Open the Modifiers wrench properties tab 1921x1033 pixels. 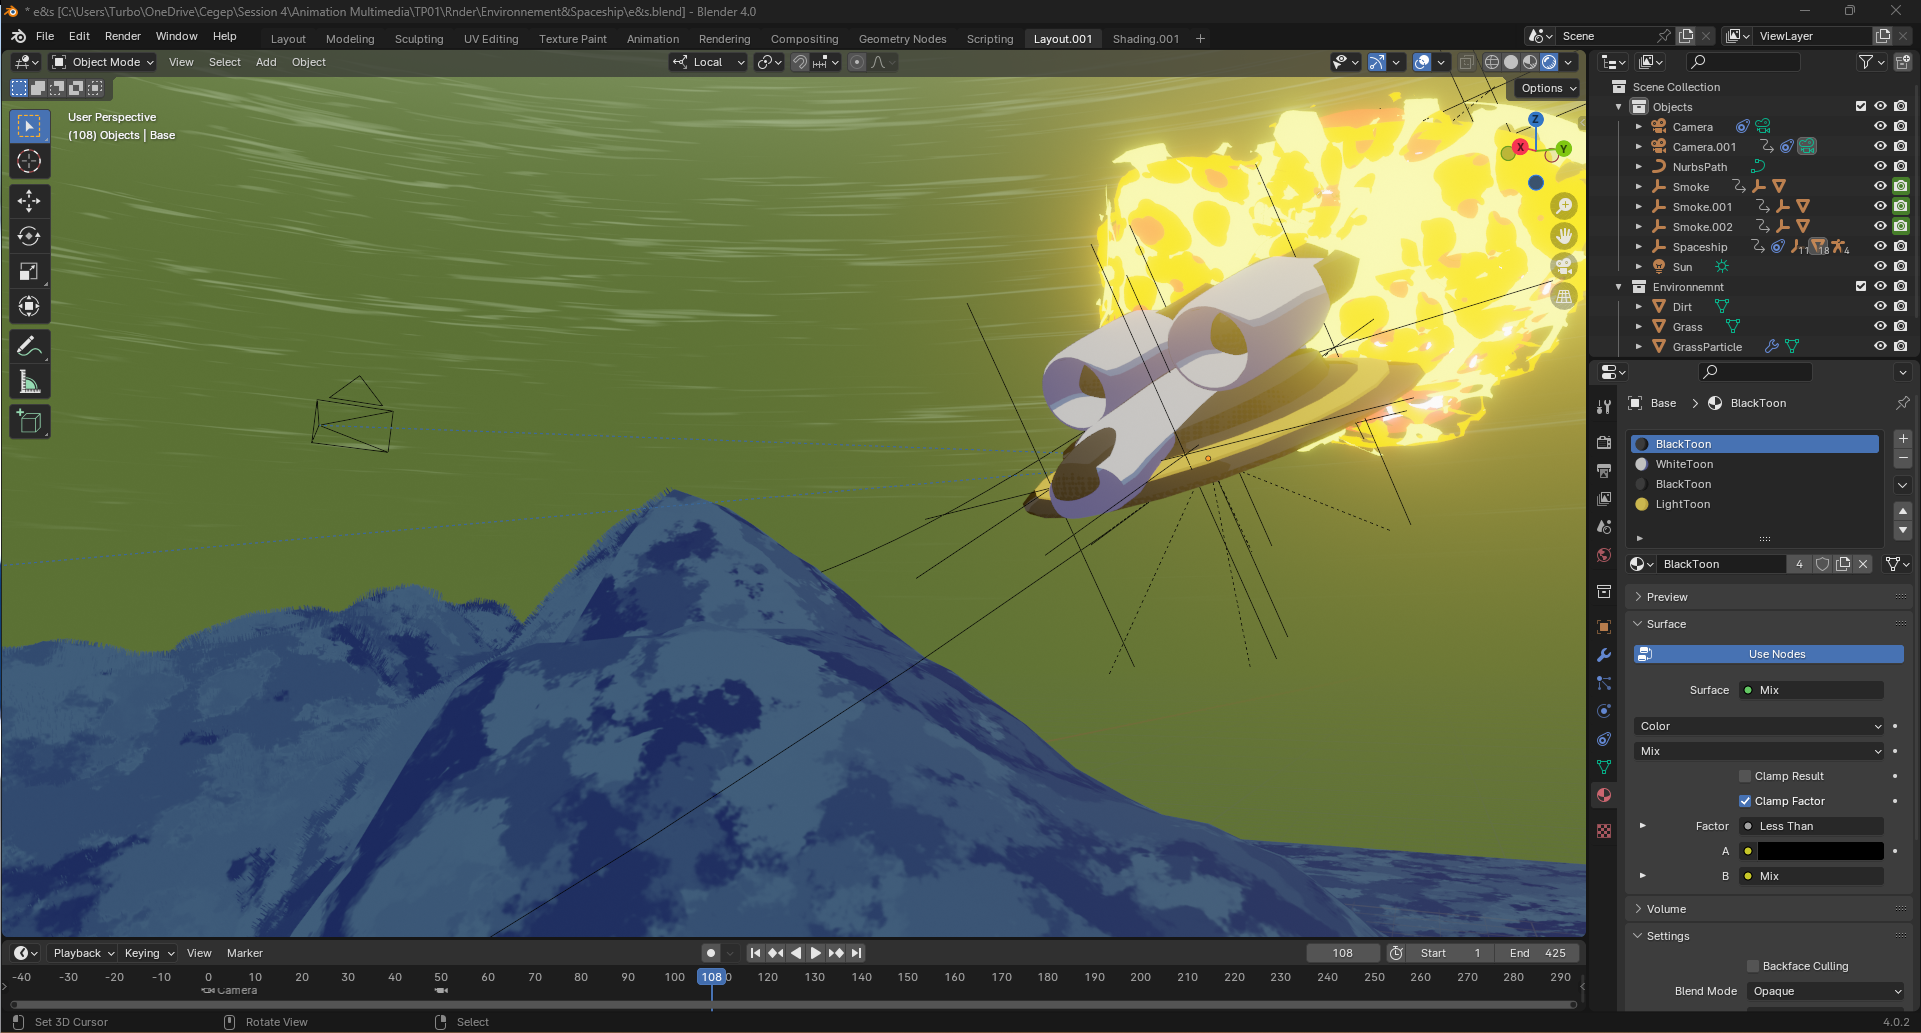click(1604, 655)
